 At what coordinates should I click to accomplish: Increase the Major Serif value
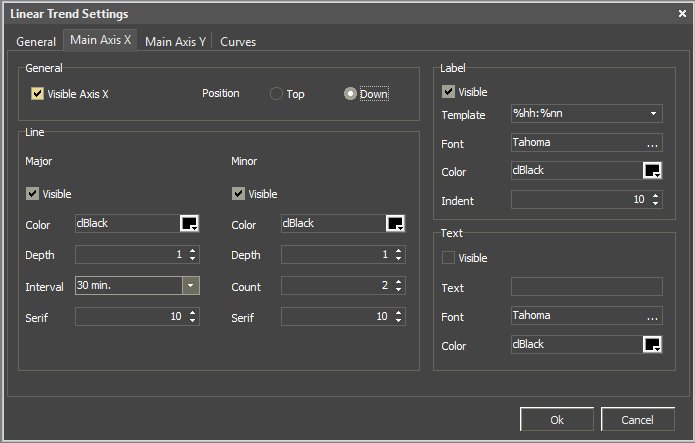tap(192, 313)
